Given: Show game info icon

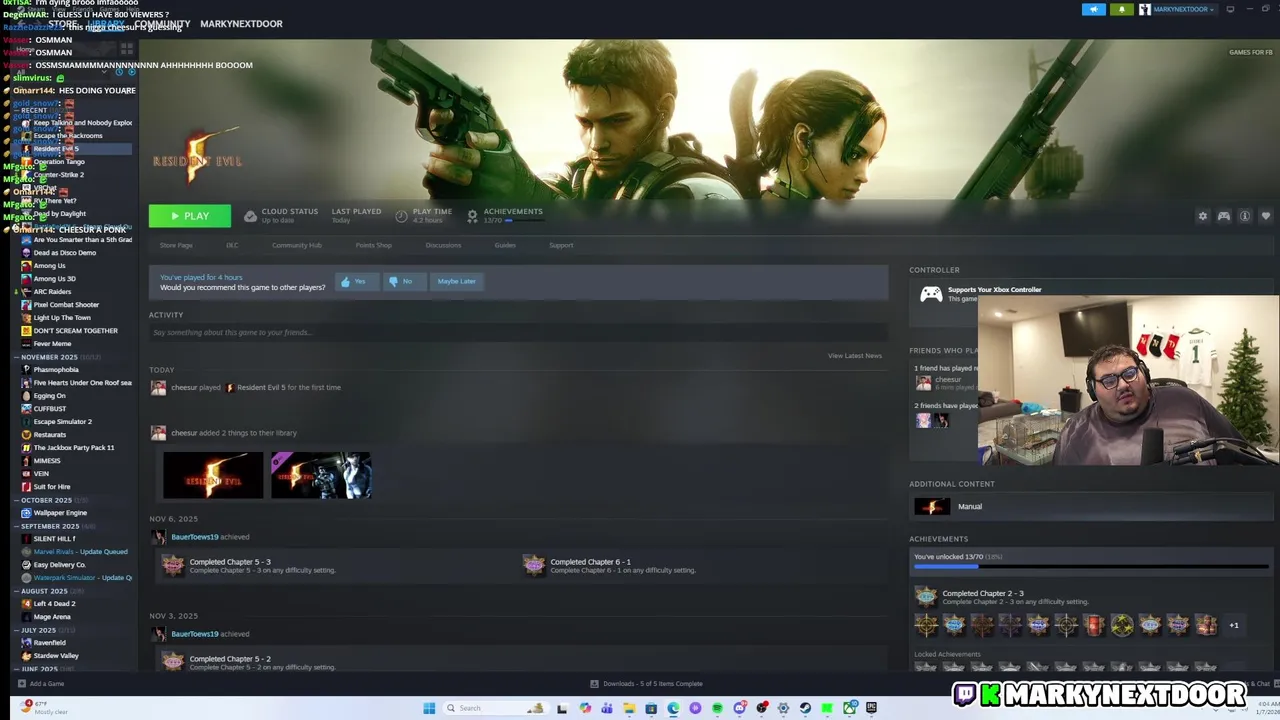Looking at the screenshot, I should [x=1245, y=216].
